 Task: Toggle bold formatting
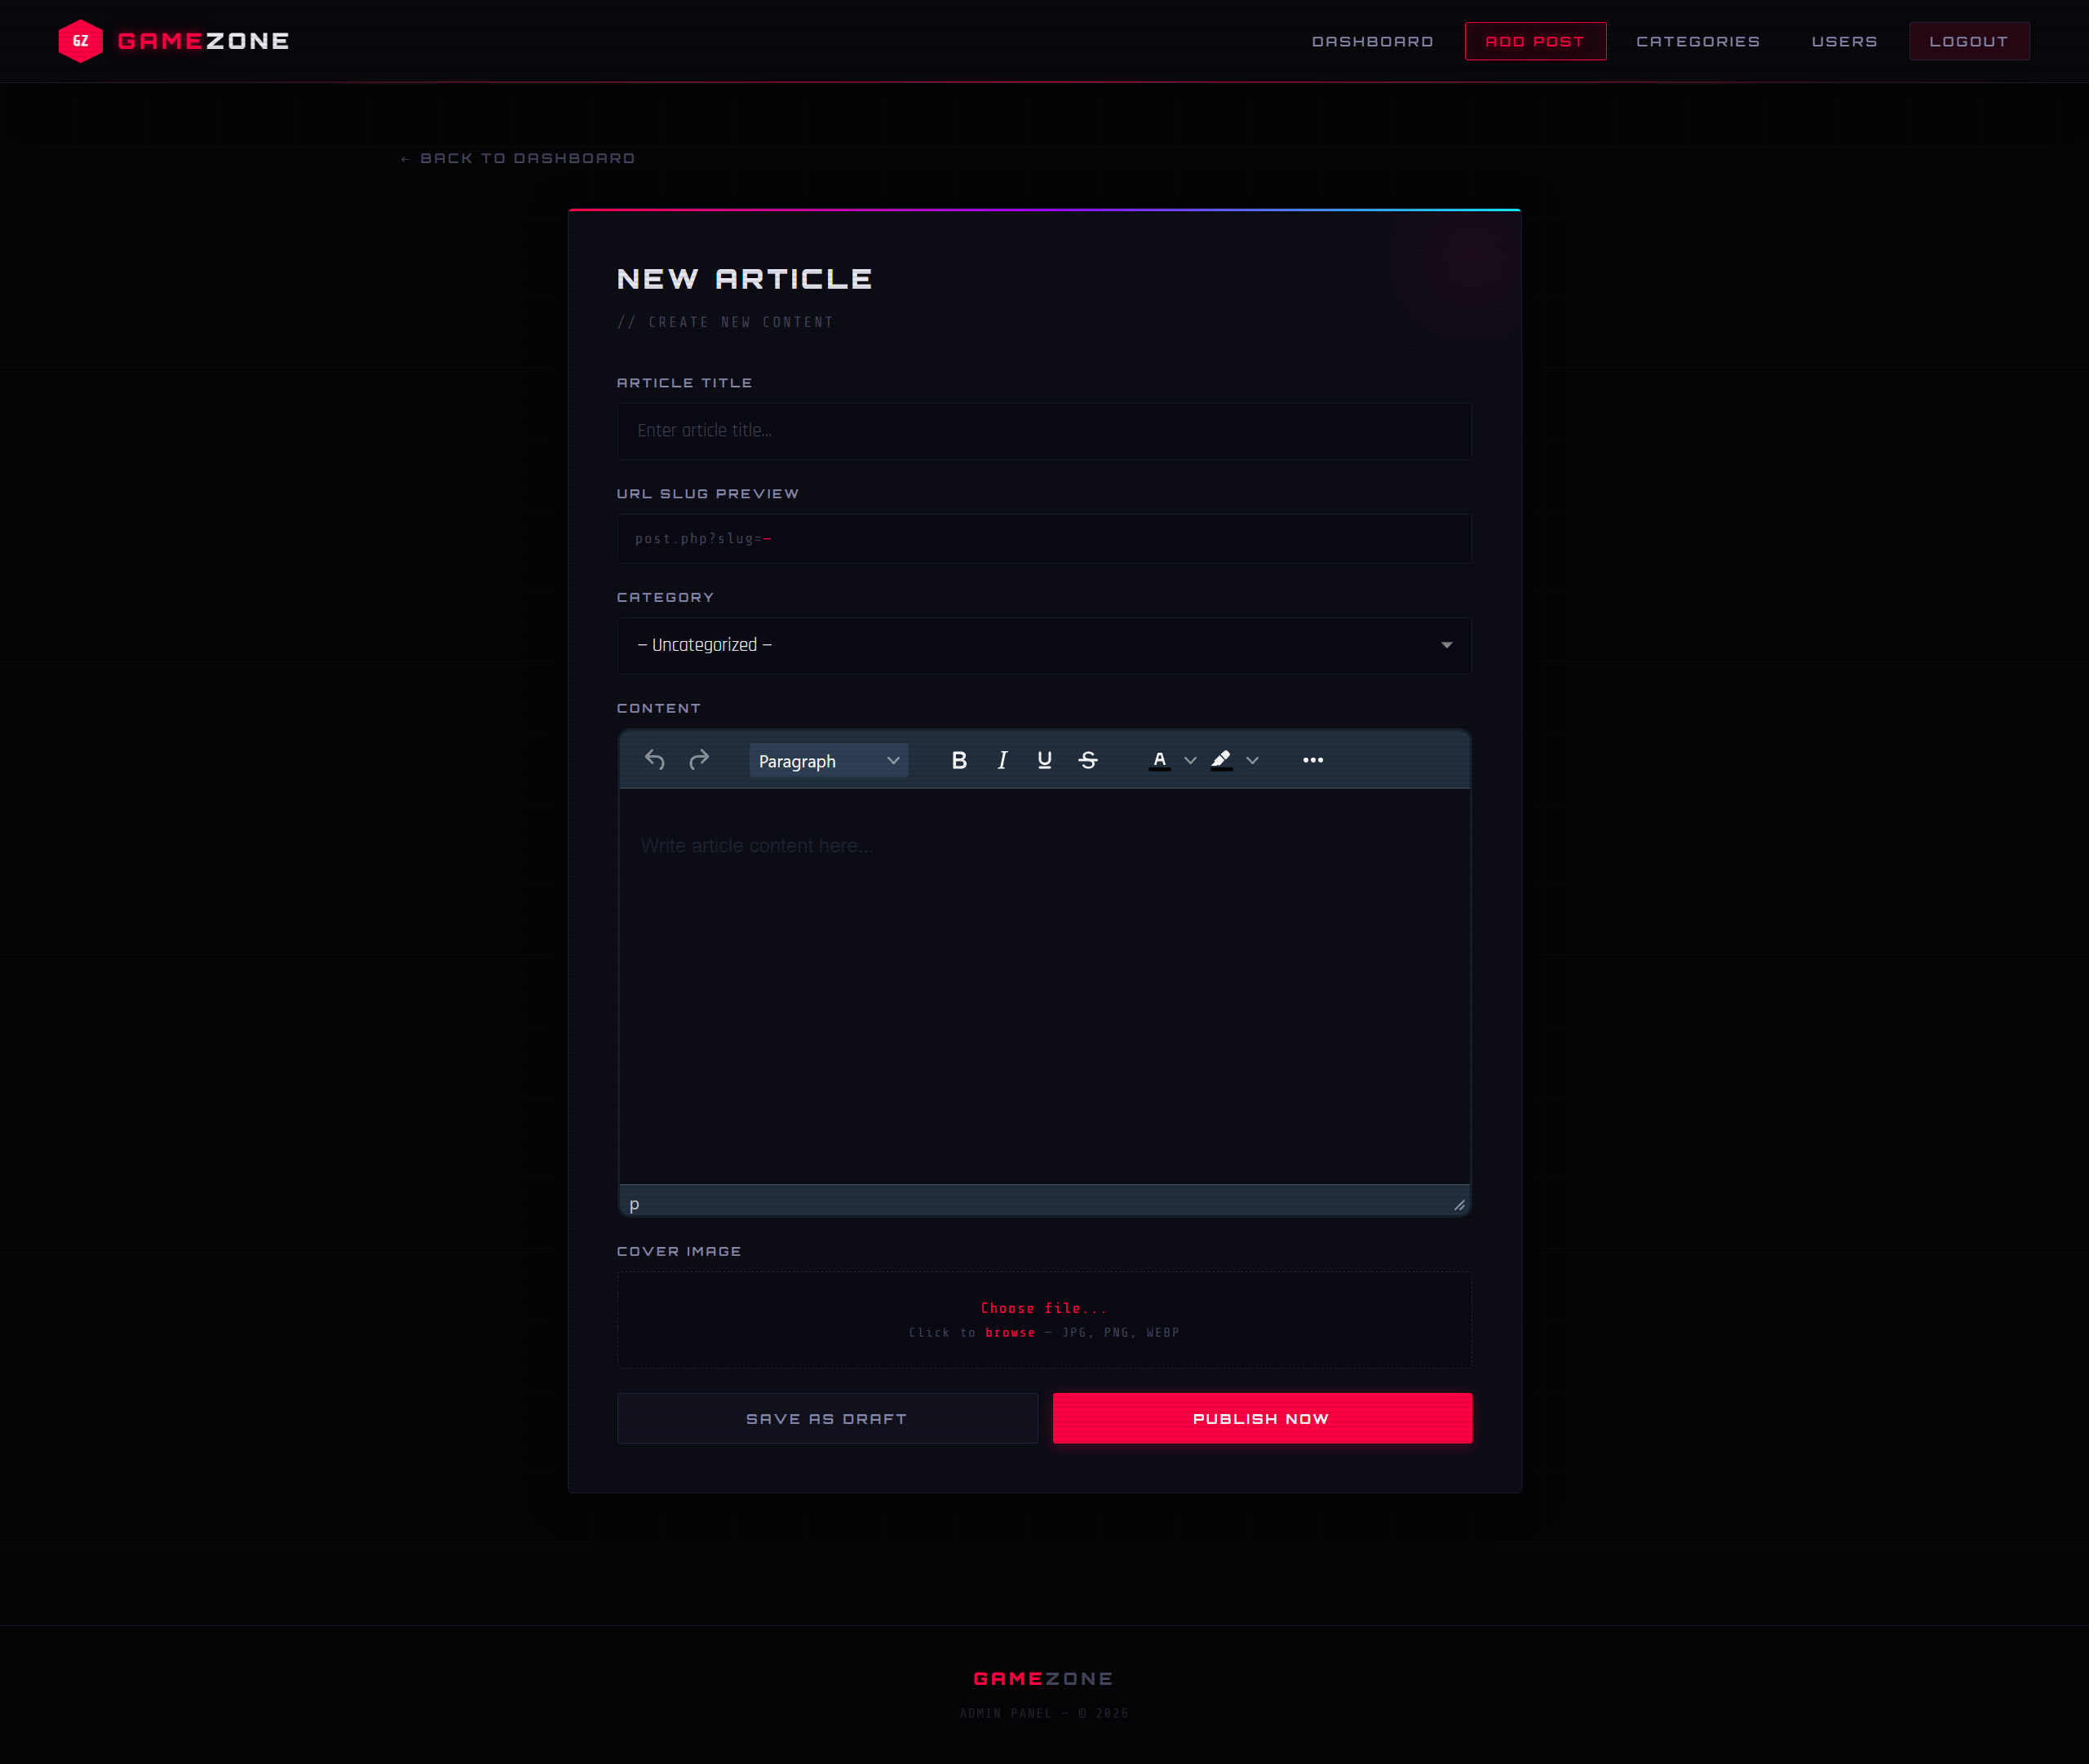coord(959,760)
